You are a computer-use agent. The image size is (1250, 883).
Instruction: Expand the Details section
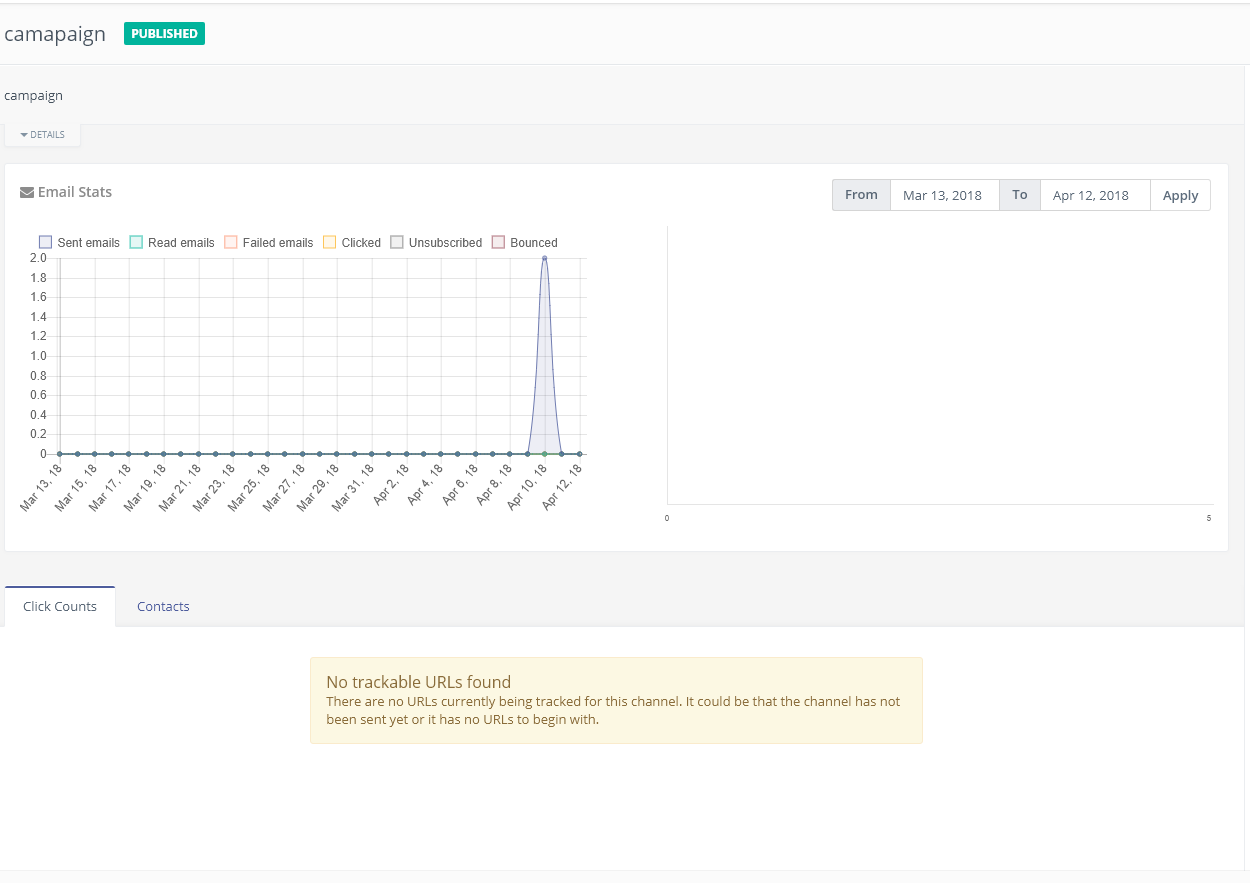point(42,134)
